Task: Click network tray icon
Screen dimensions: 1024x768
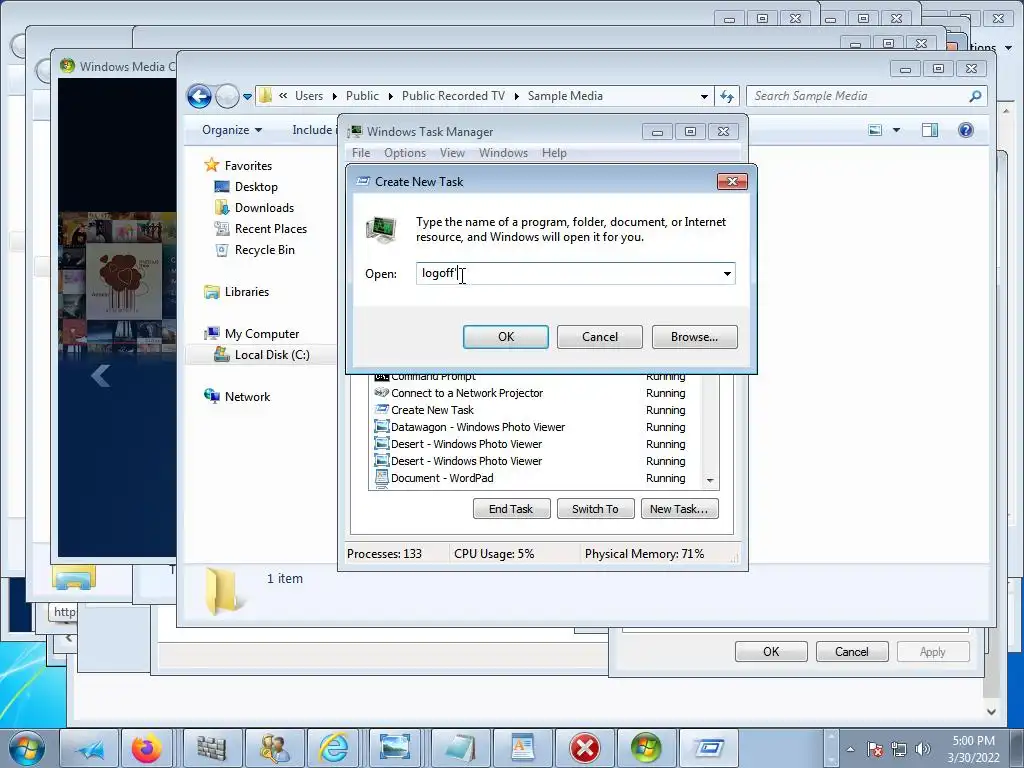Action: click(x=899, y=749)
